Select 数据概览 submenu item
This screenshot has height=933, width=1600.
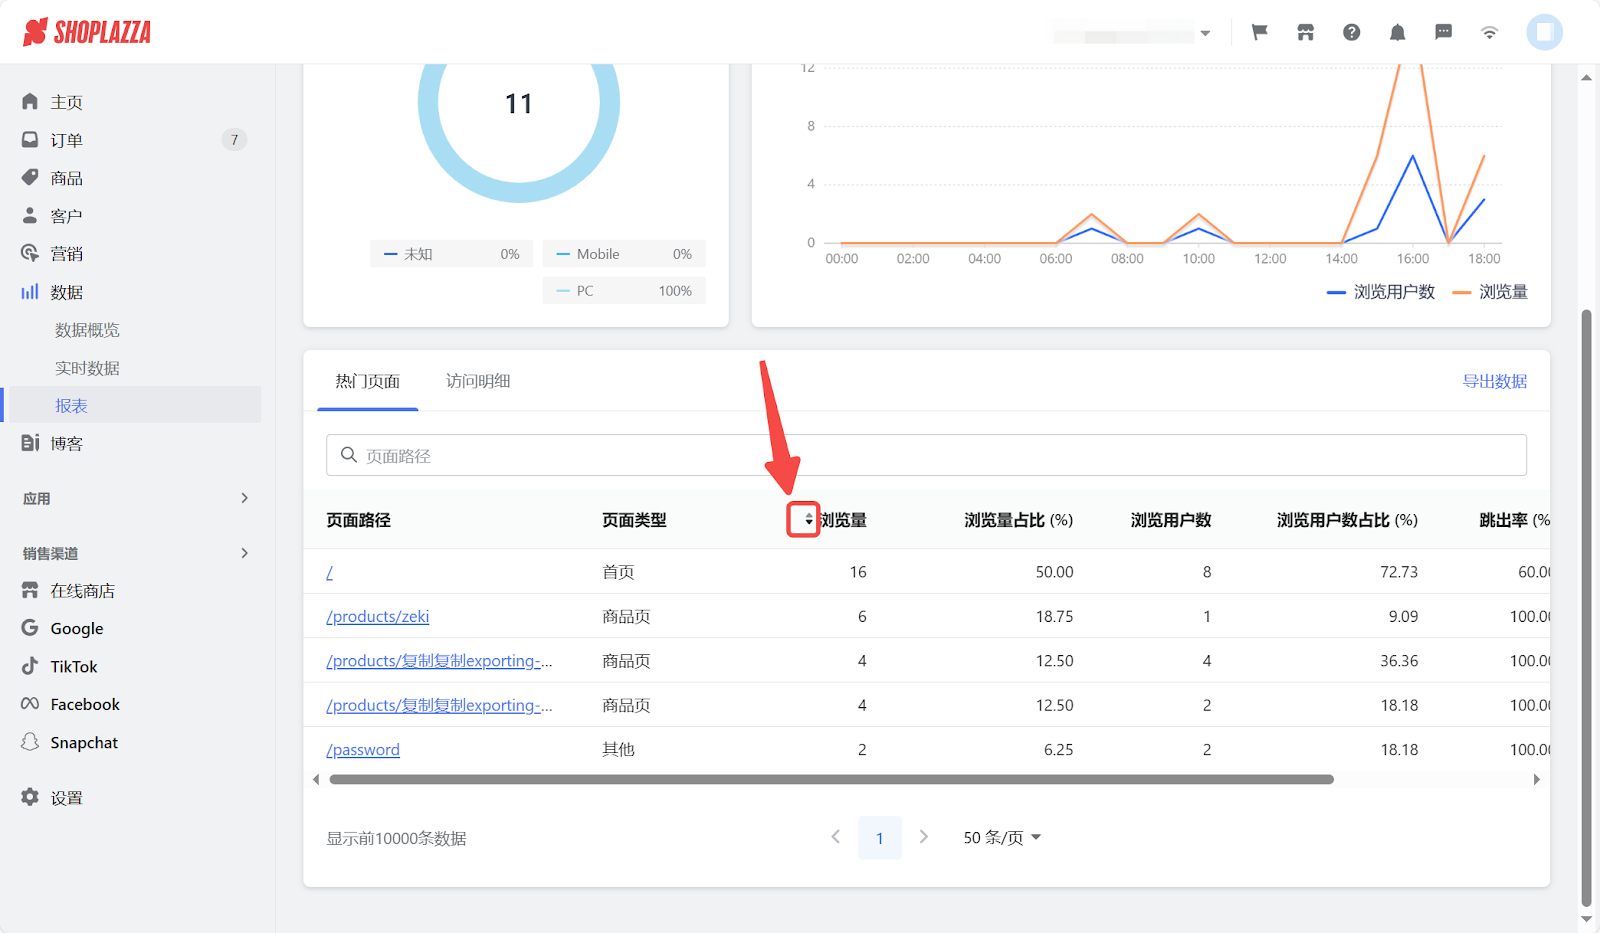[x=87, y=330]
